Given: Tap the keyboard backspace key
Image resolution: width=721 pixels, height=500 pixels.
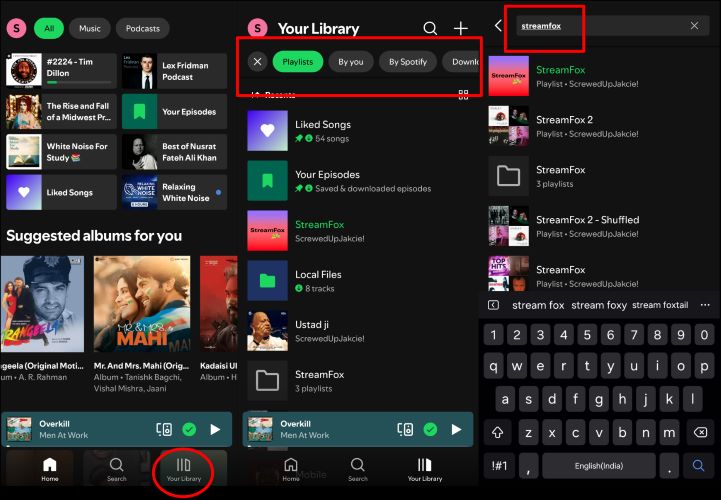Looking at the screenshot, I should tap(700, 432).
